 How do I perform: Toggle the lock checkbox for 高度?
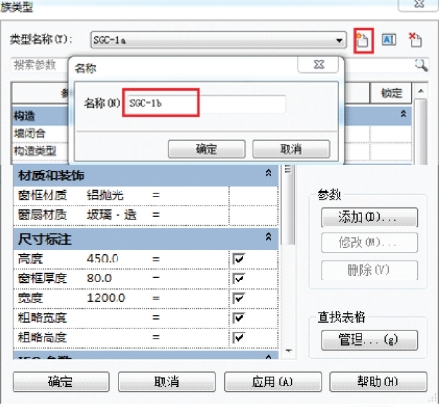238,259
